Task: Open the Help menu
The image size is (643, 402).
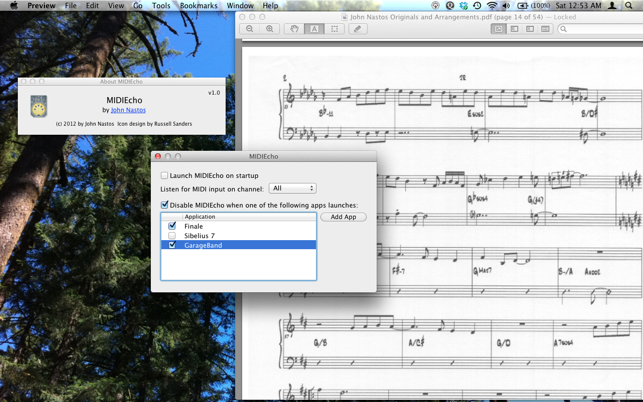Action: click(270, 5)
